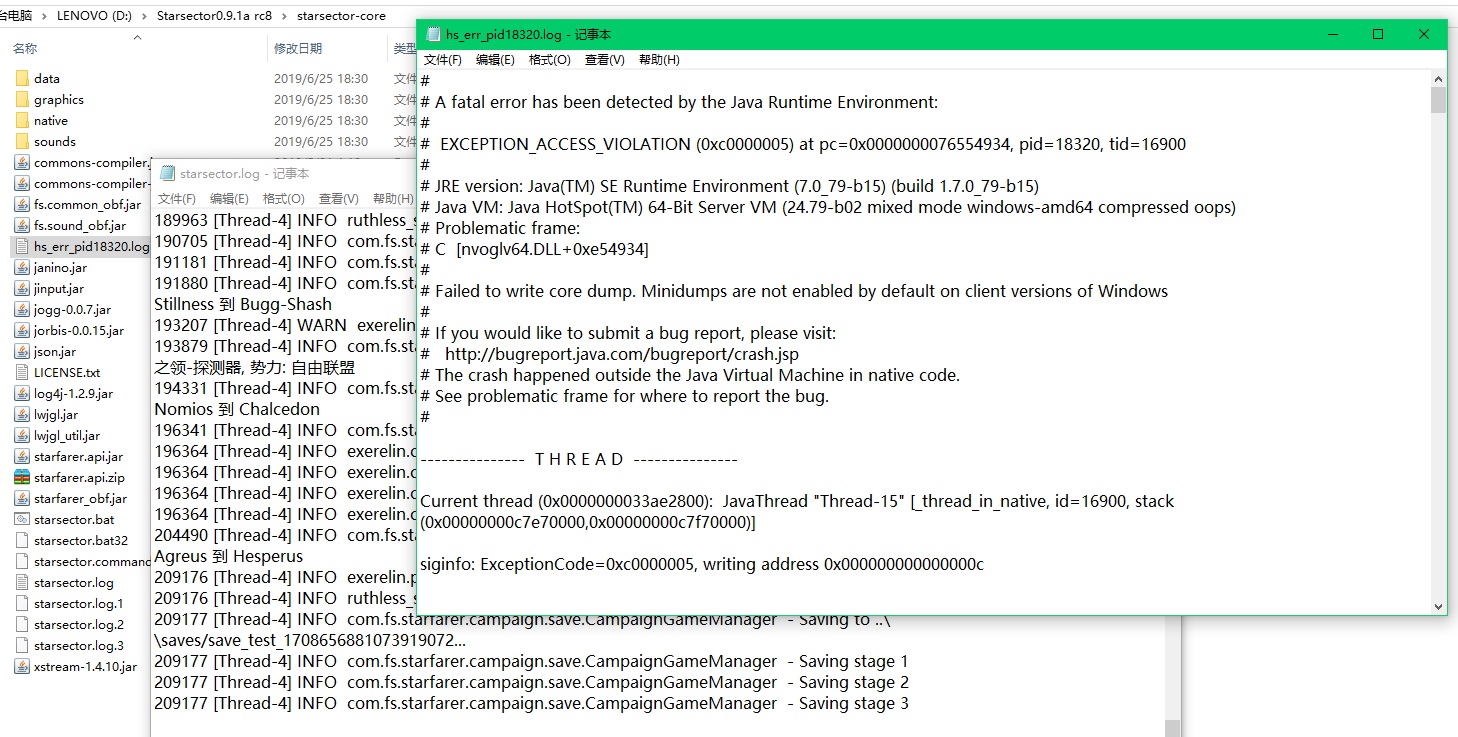Open the data folder icon

pyautogui.click(x=22, y=78)
